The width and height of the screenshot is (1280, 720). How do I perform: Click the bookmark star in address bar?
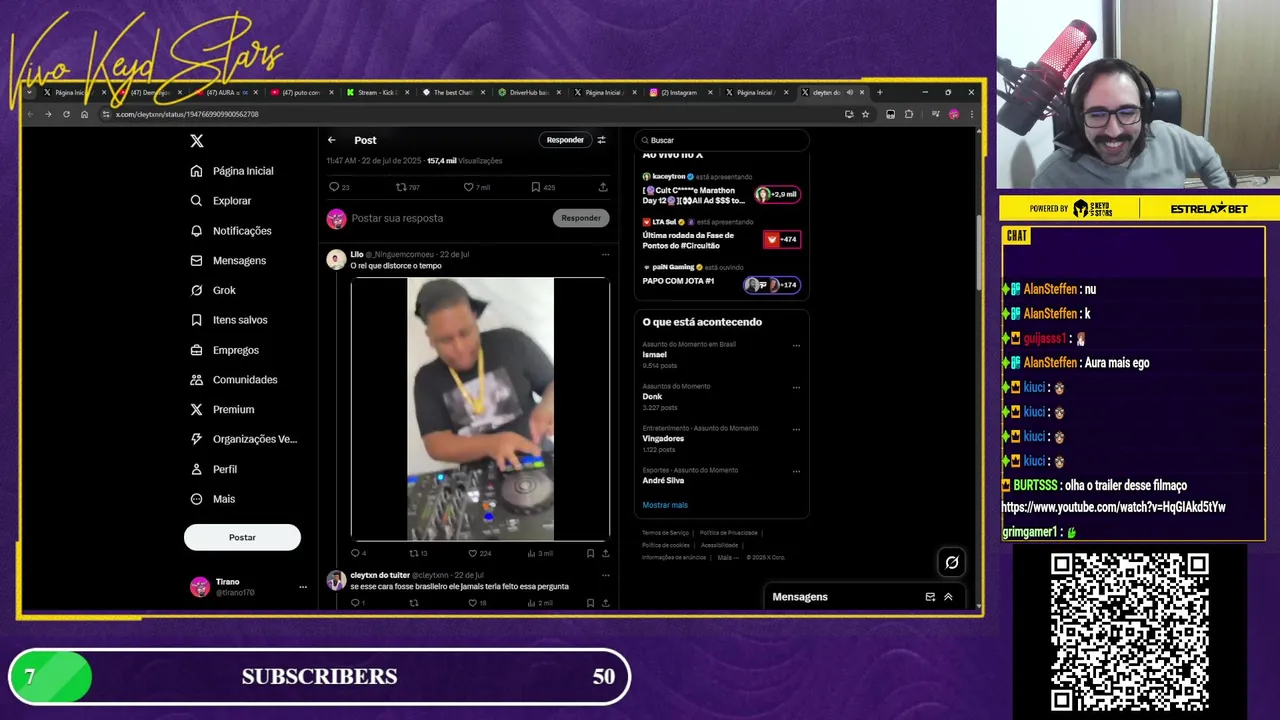click(865, 114)
